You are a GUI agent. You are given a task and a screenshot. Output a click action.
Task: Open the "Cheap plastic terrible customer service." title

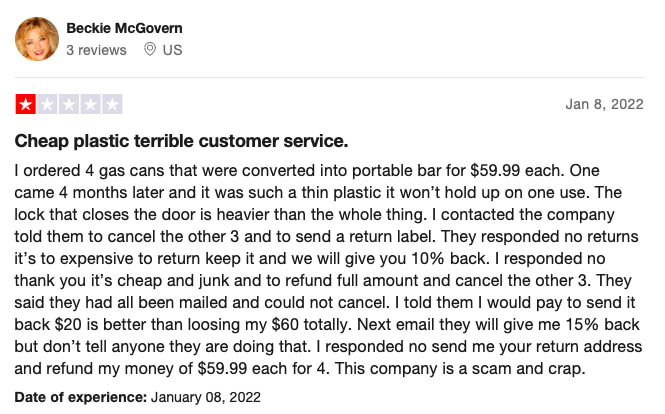point(182,141)
